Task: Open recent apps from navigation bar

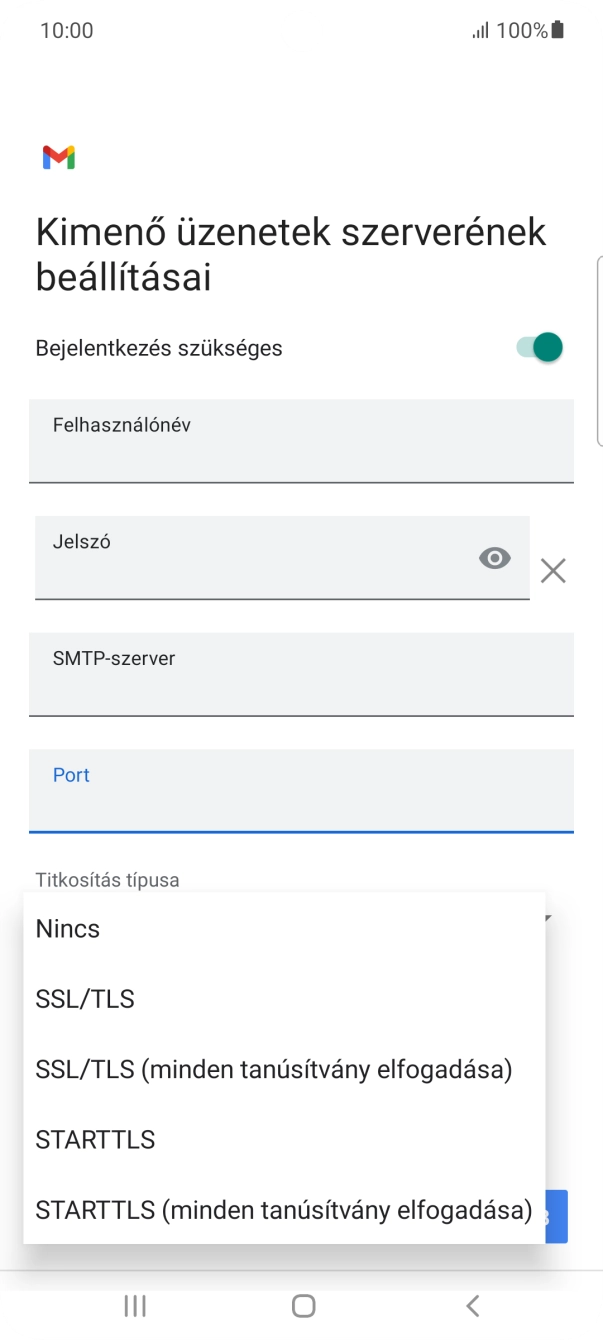Action: pos(134,1305)
